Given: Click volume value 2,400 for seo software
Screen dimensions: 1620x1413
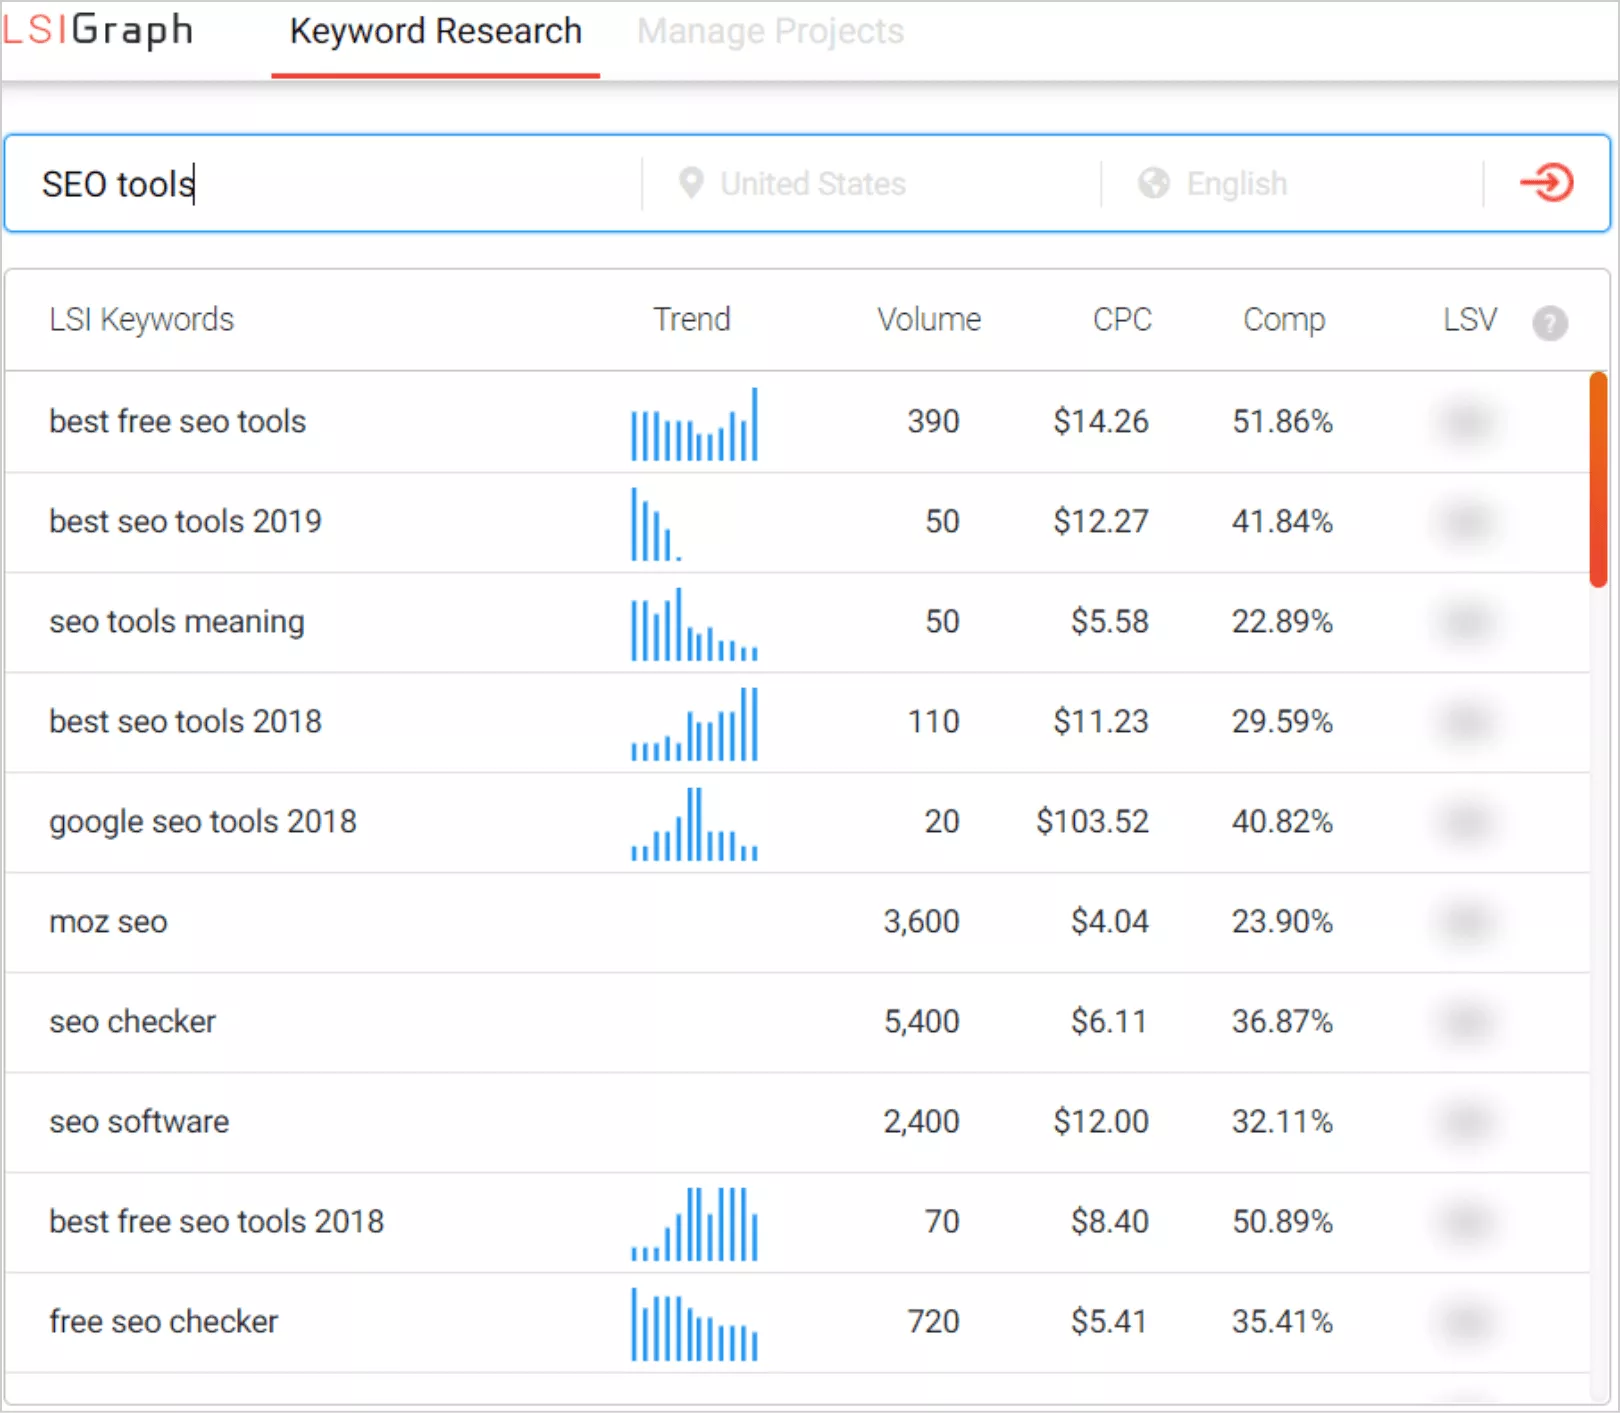Looking at the screenshot, I should (921, 1121).
